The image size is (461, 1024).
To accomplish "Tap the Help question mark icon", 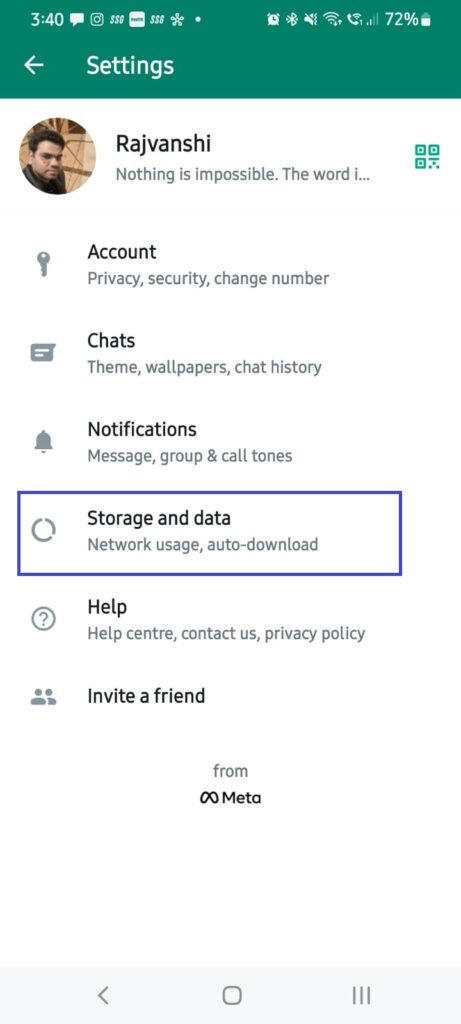I will tap(44, 619).
